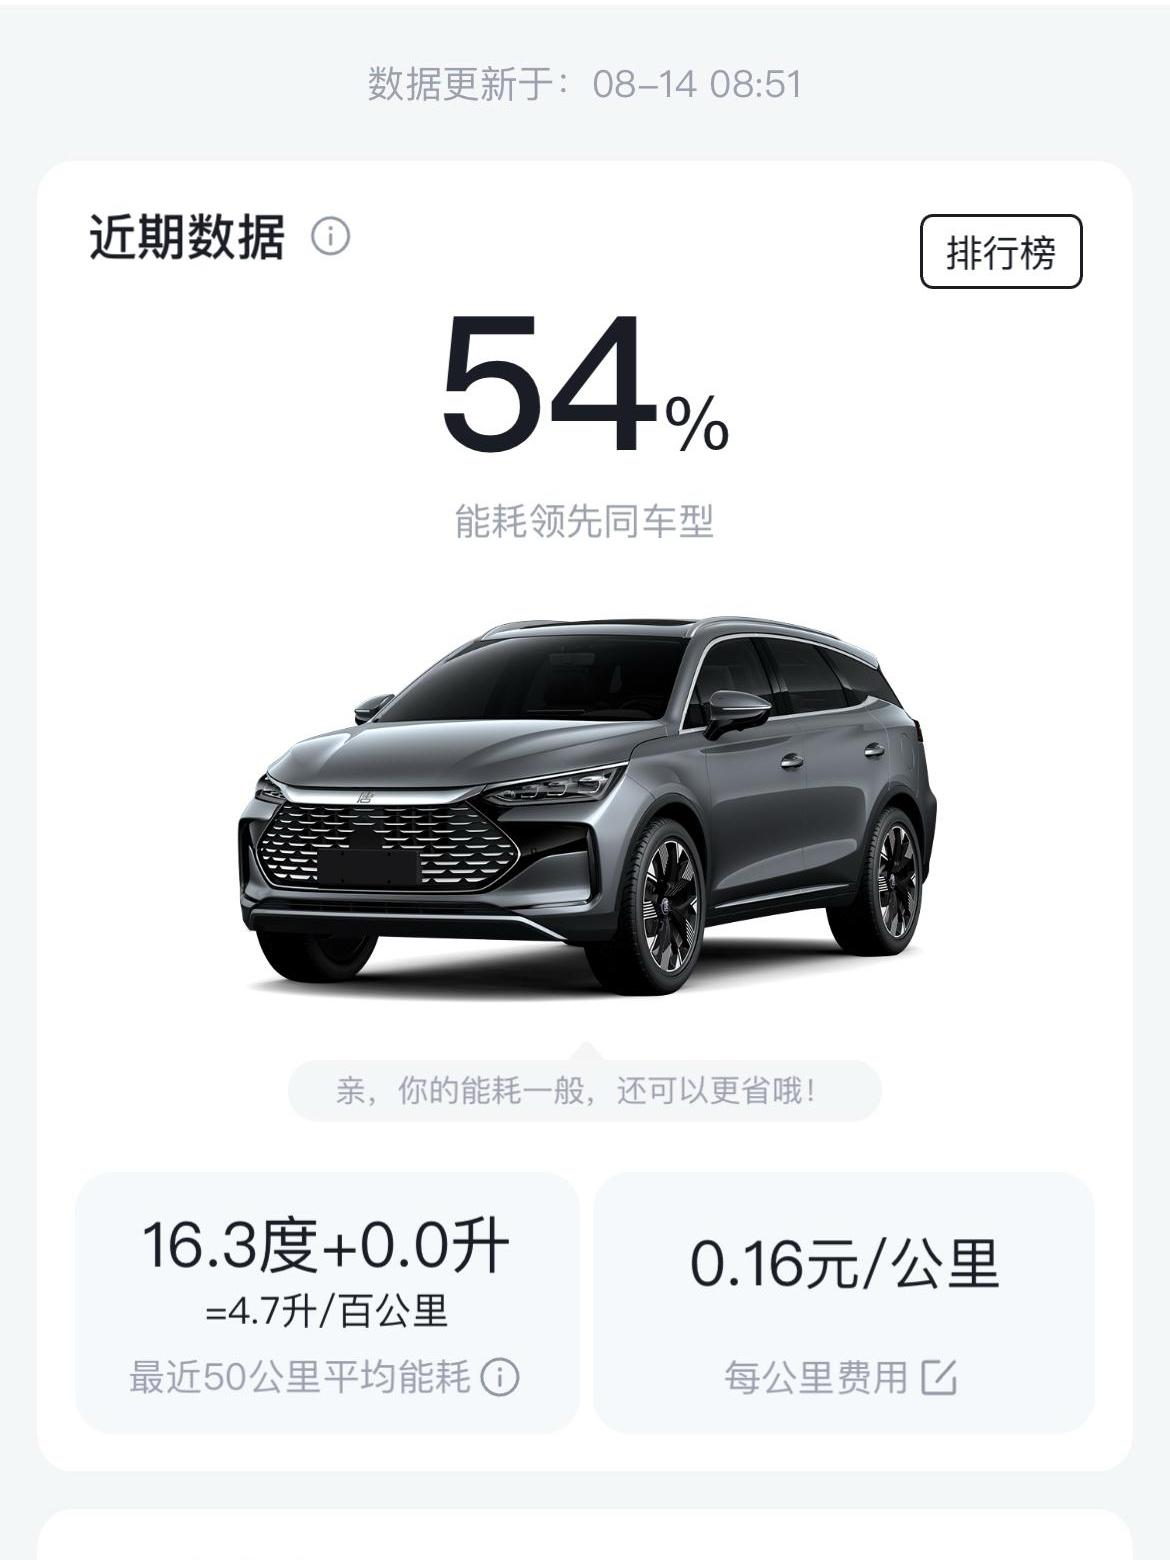Tap the =4.7升/百公里 equivalent text

(326, 1311)
